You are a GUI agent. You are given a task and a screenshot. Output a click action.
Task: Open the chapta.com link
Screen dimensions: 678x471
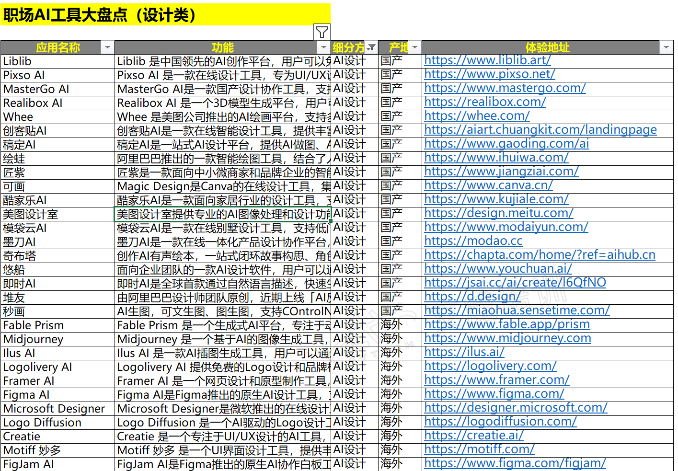(540, 255)
